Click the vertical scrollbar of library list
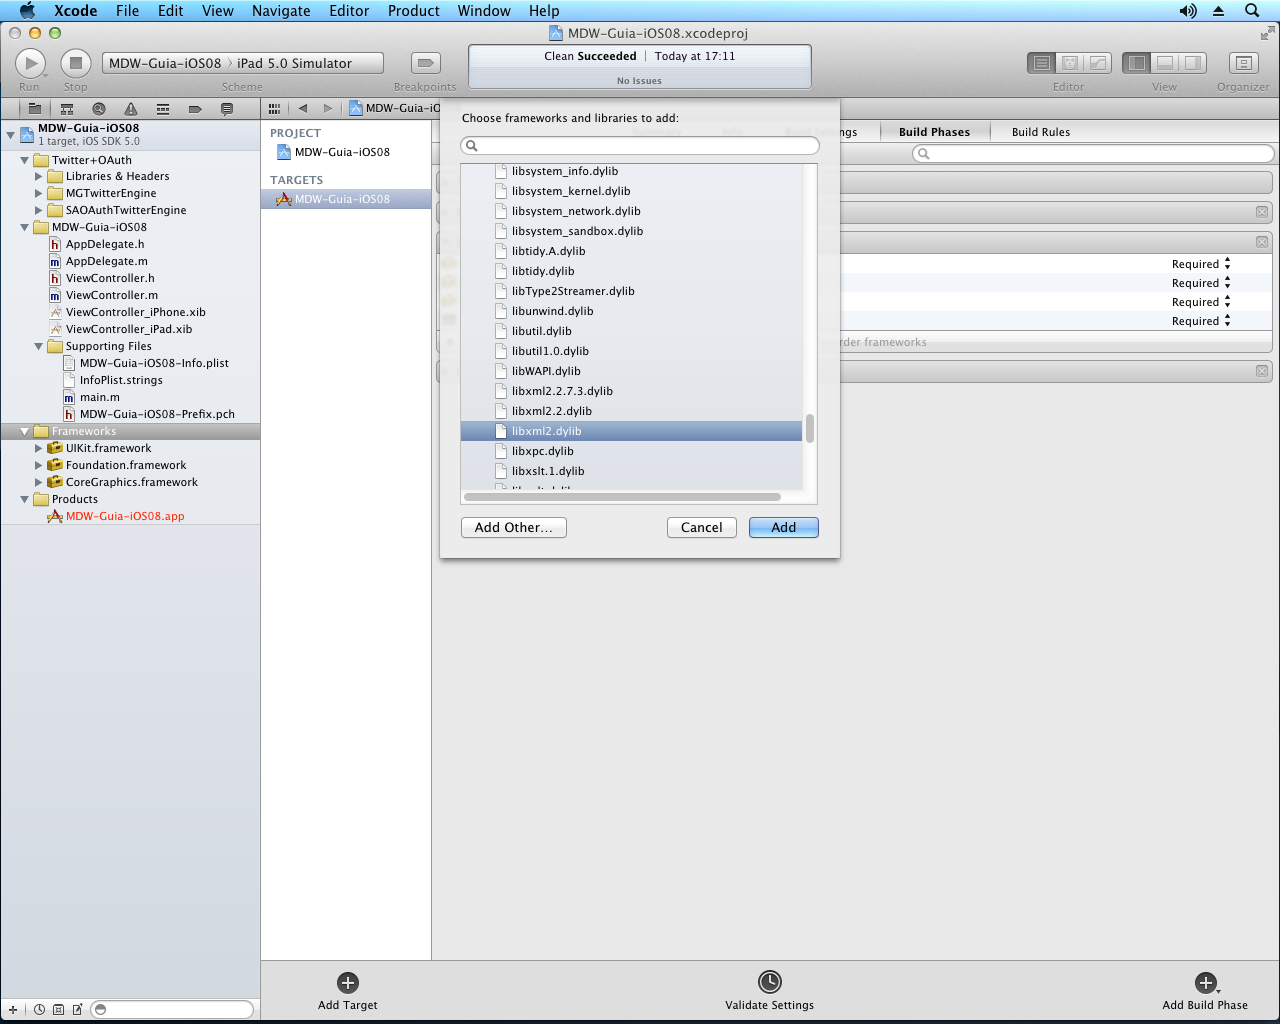 [810, 428]
